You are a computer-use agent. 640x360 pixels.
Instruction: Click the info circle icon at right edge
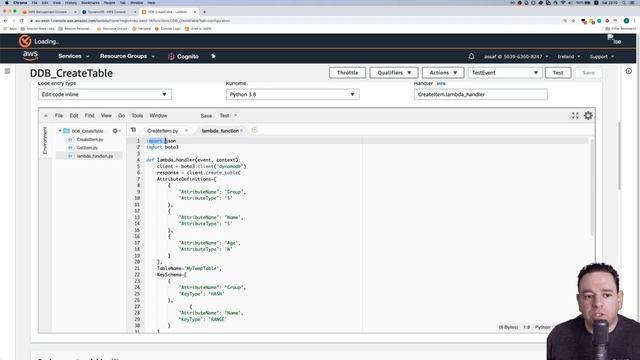(x=629, y=71)
